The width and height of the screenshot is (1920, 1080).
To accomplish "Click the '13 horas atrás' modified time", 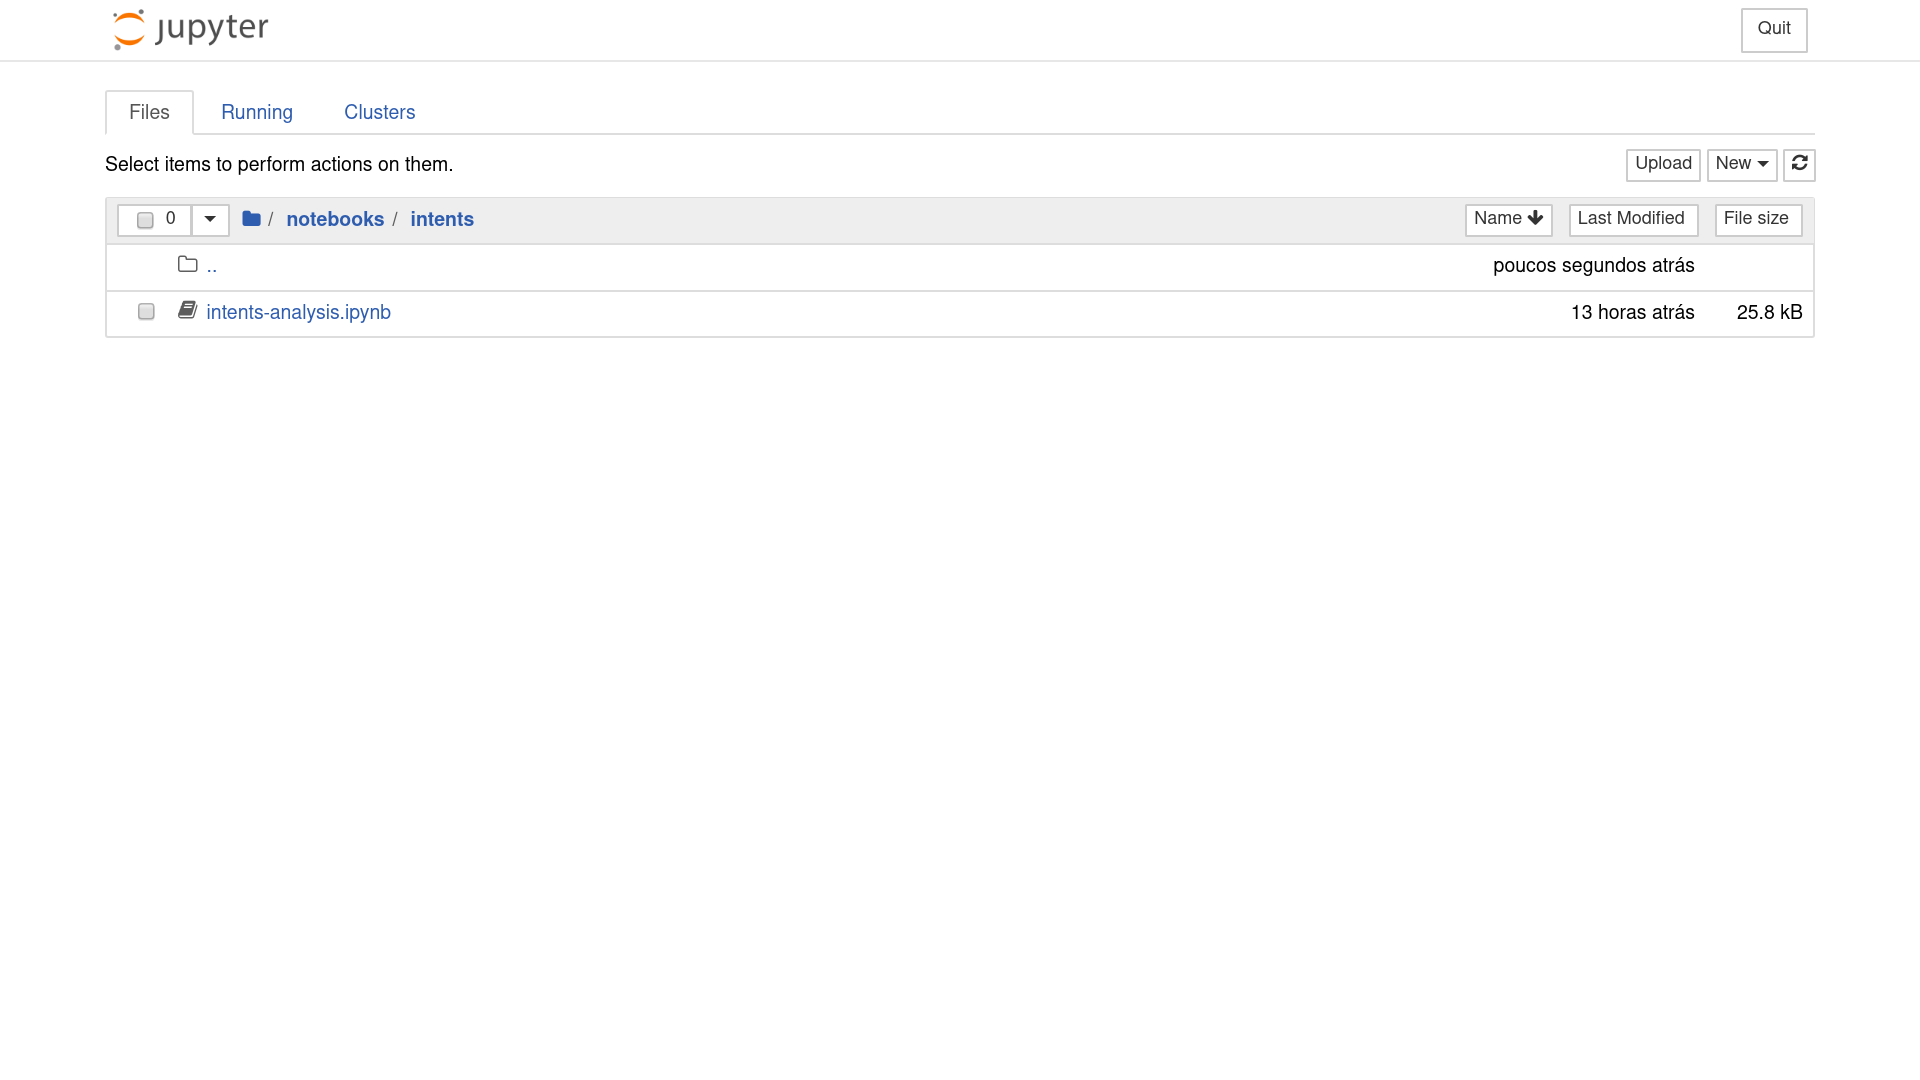I will pyautogui.click(x=1632, y=313).
